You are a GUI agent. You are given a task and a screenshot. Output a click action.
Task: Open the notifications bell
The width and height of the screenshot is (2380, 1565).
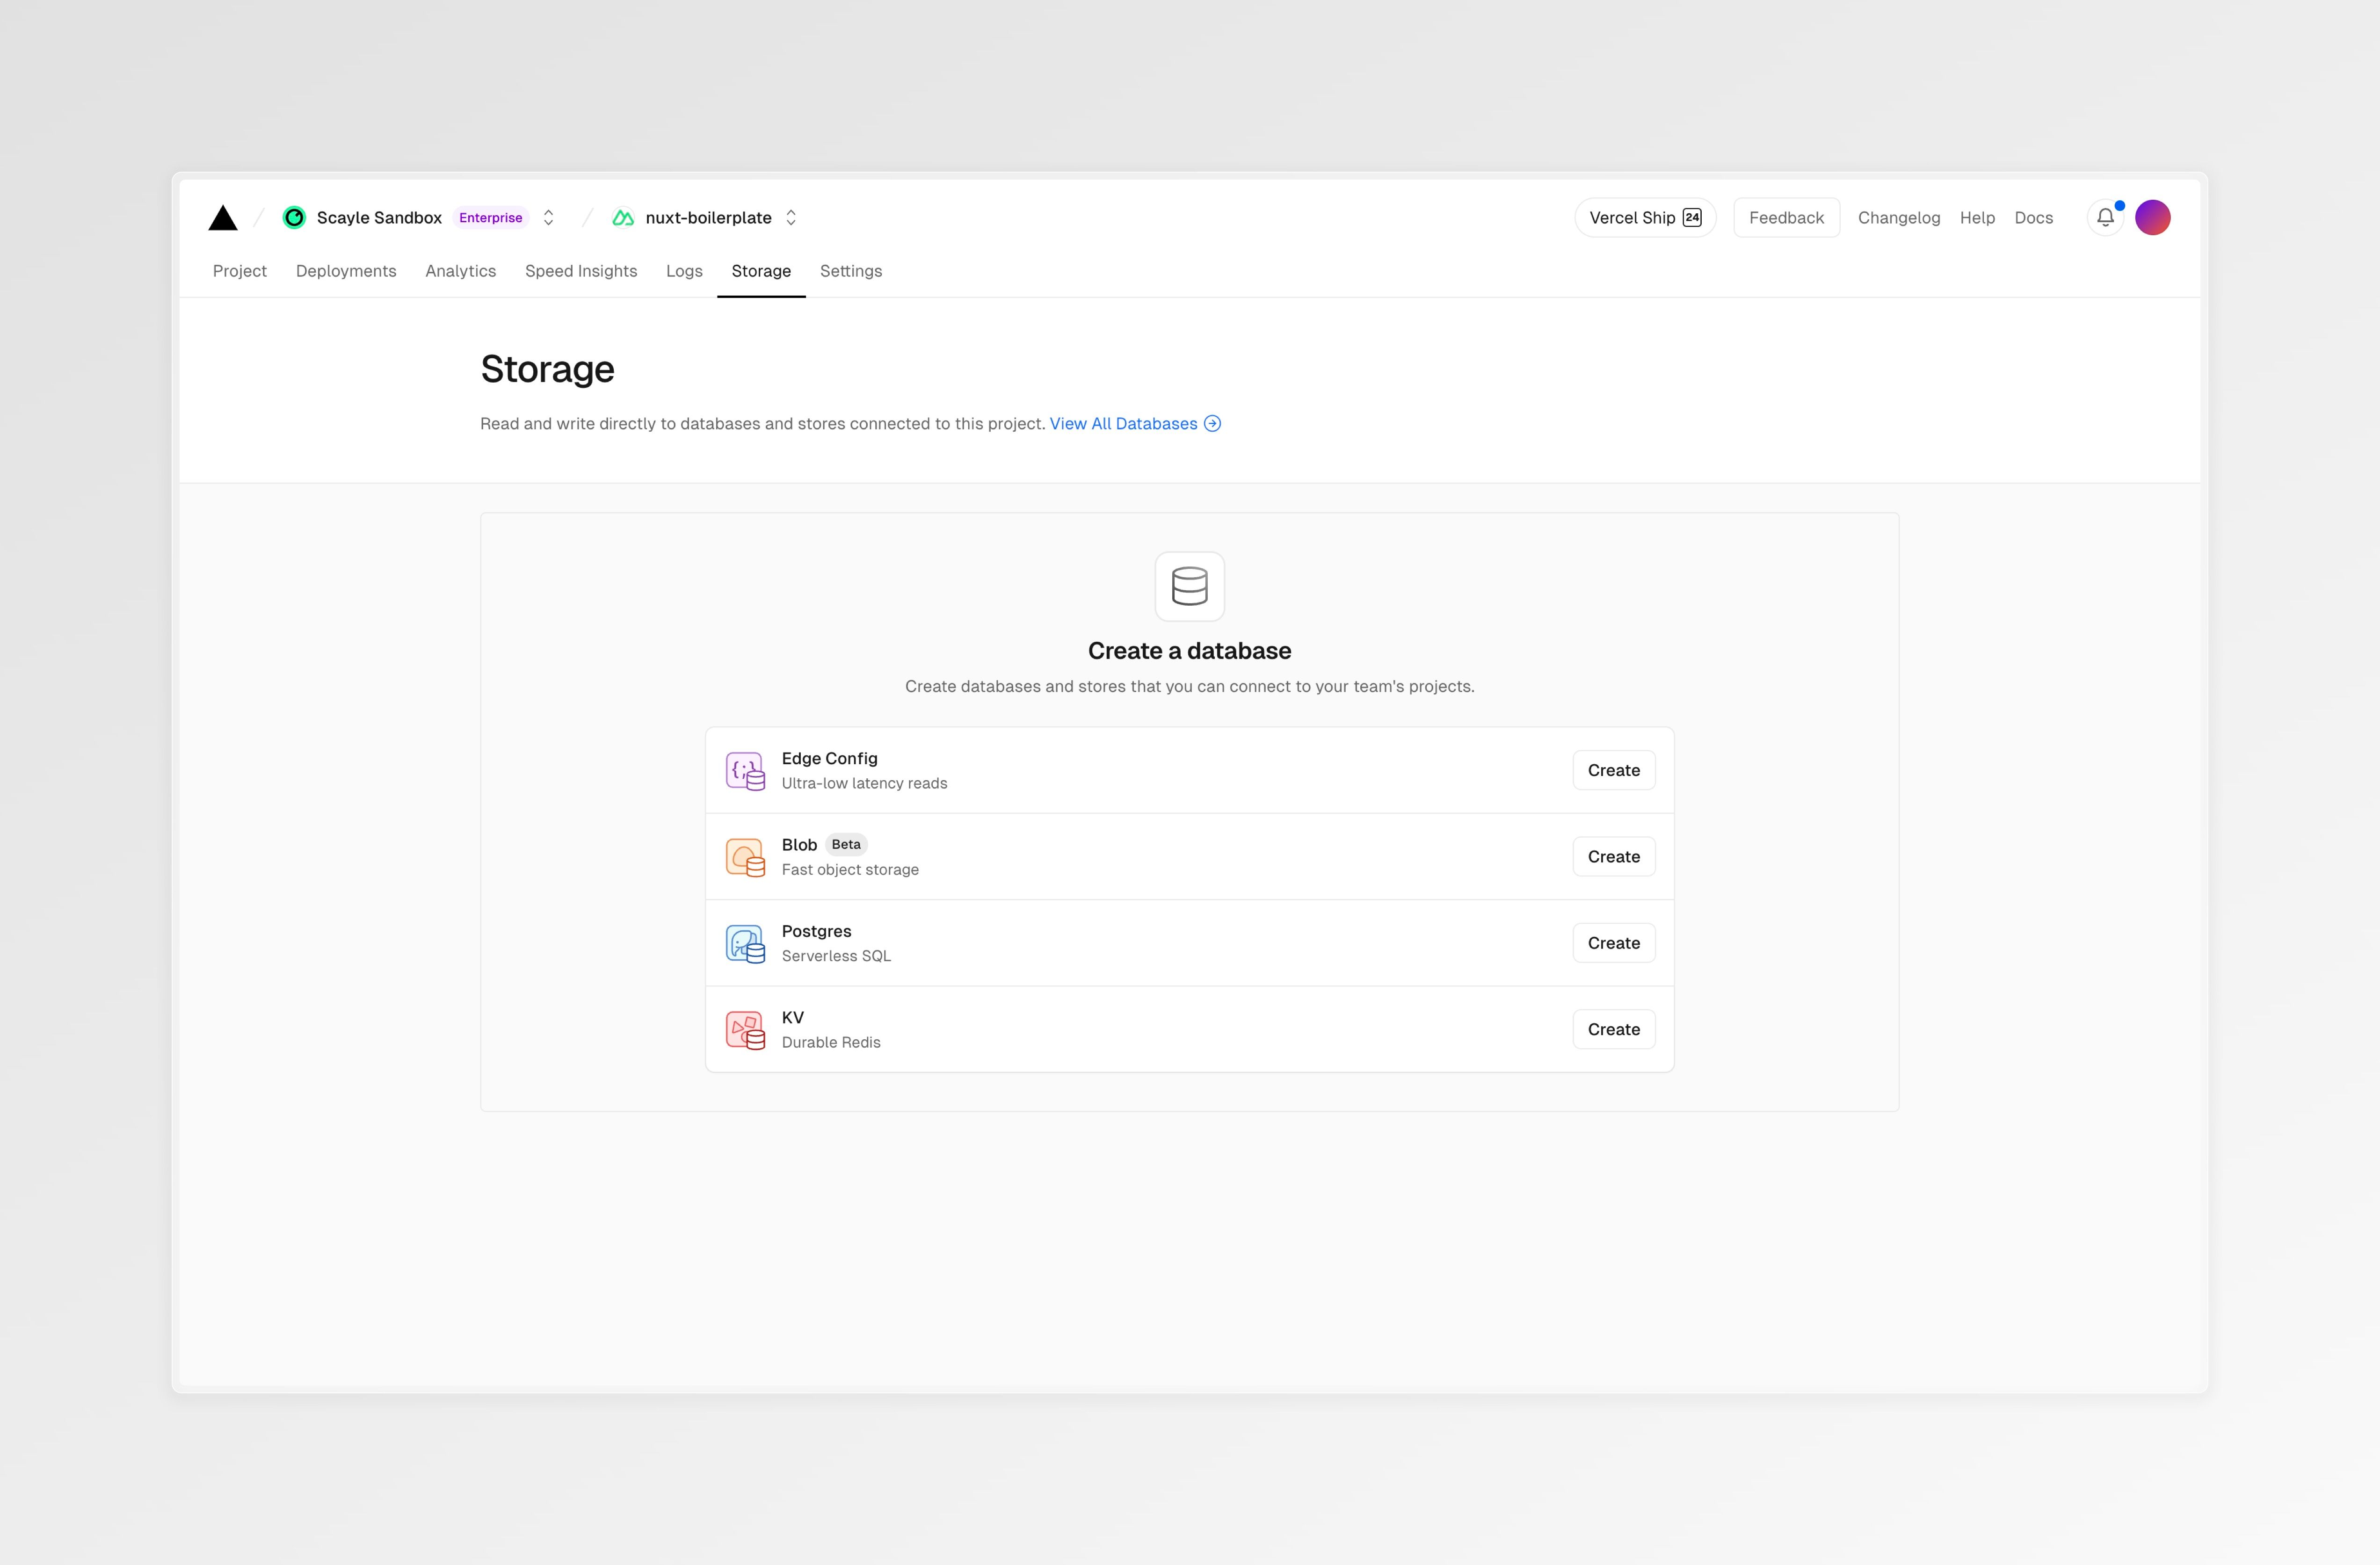point(2105,218)
